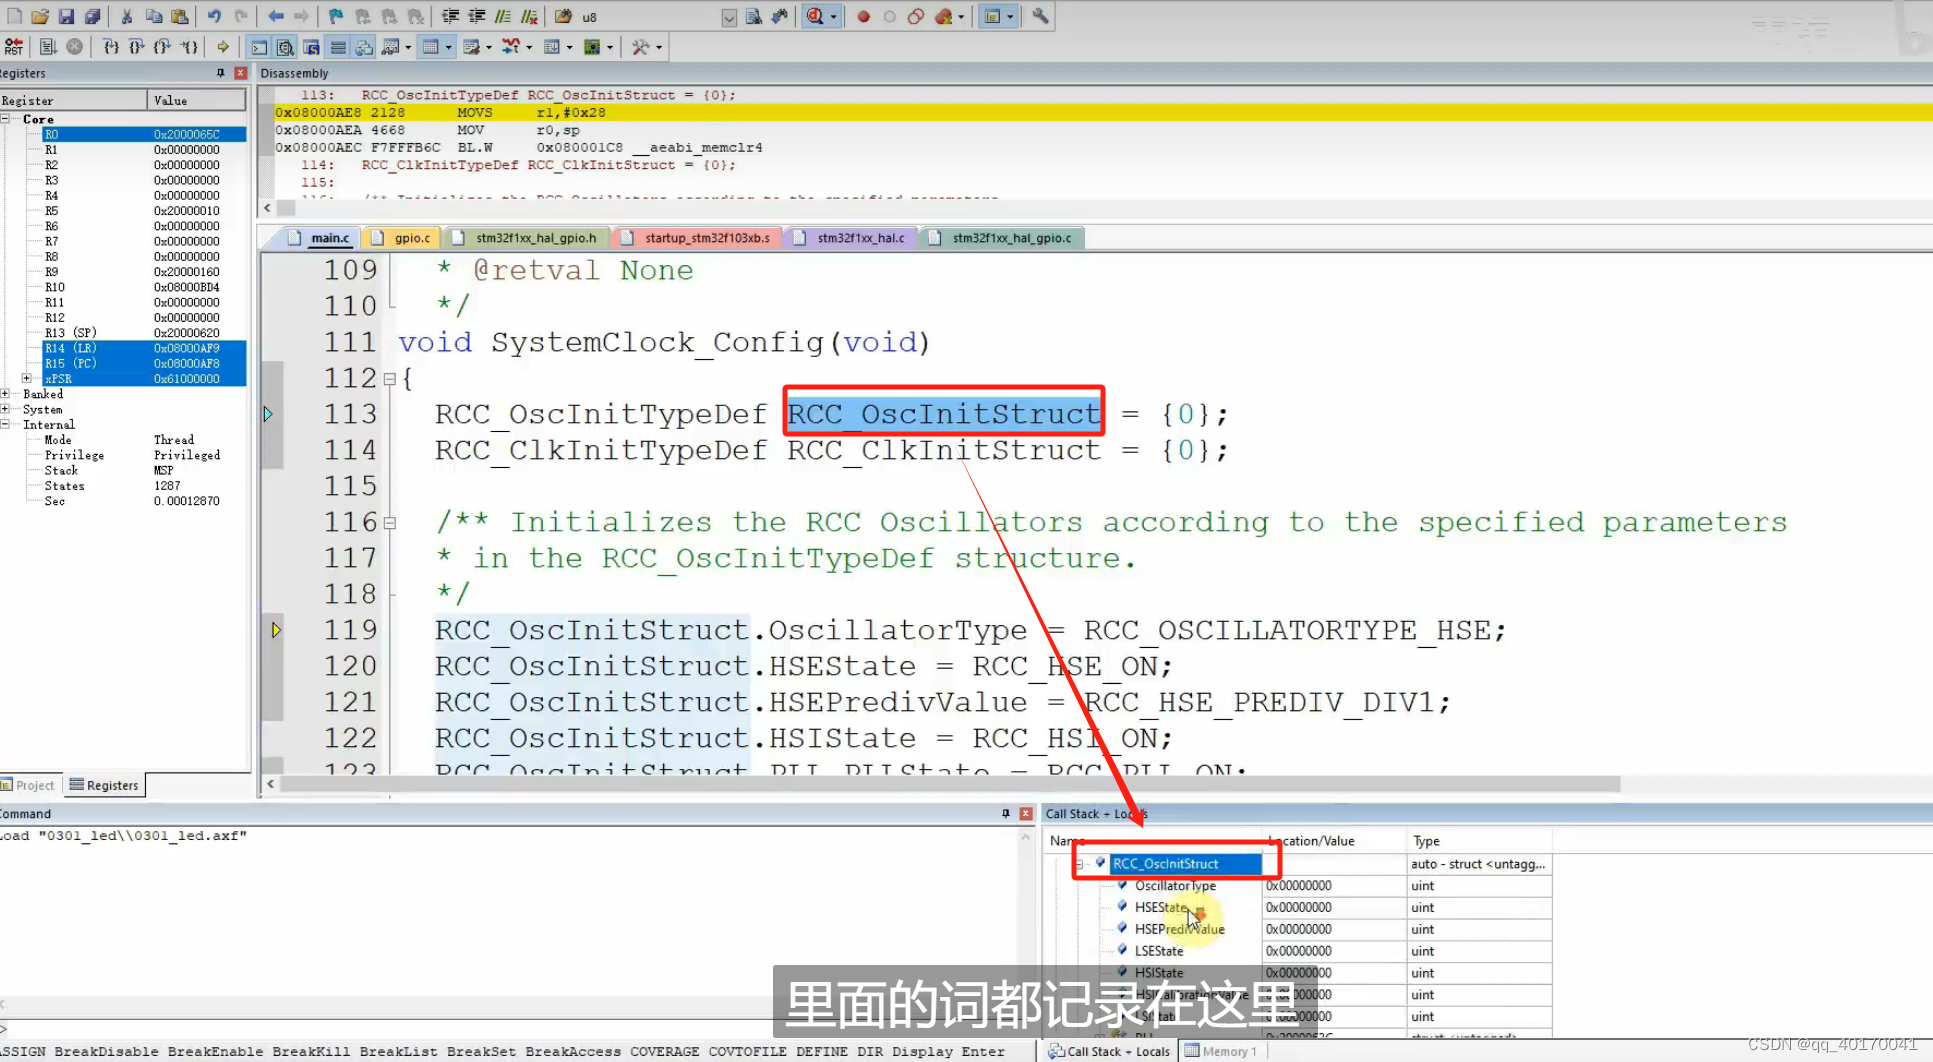Paste from clipboard
The image size is (1933, 1062).
tap(180, 16)
